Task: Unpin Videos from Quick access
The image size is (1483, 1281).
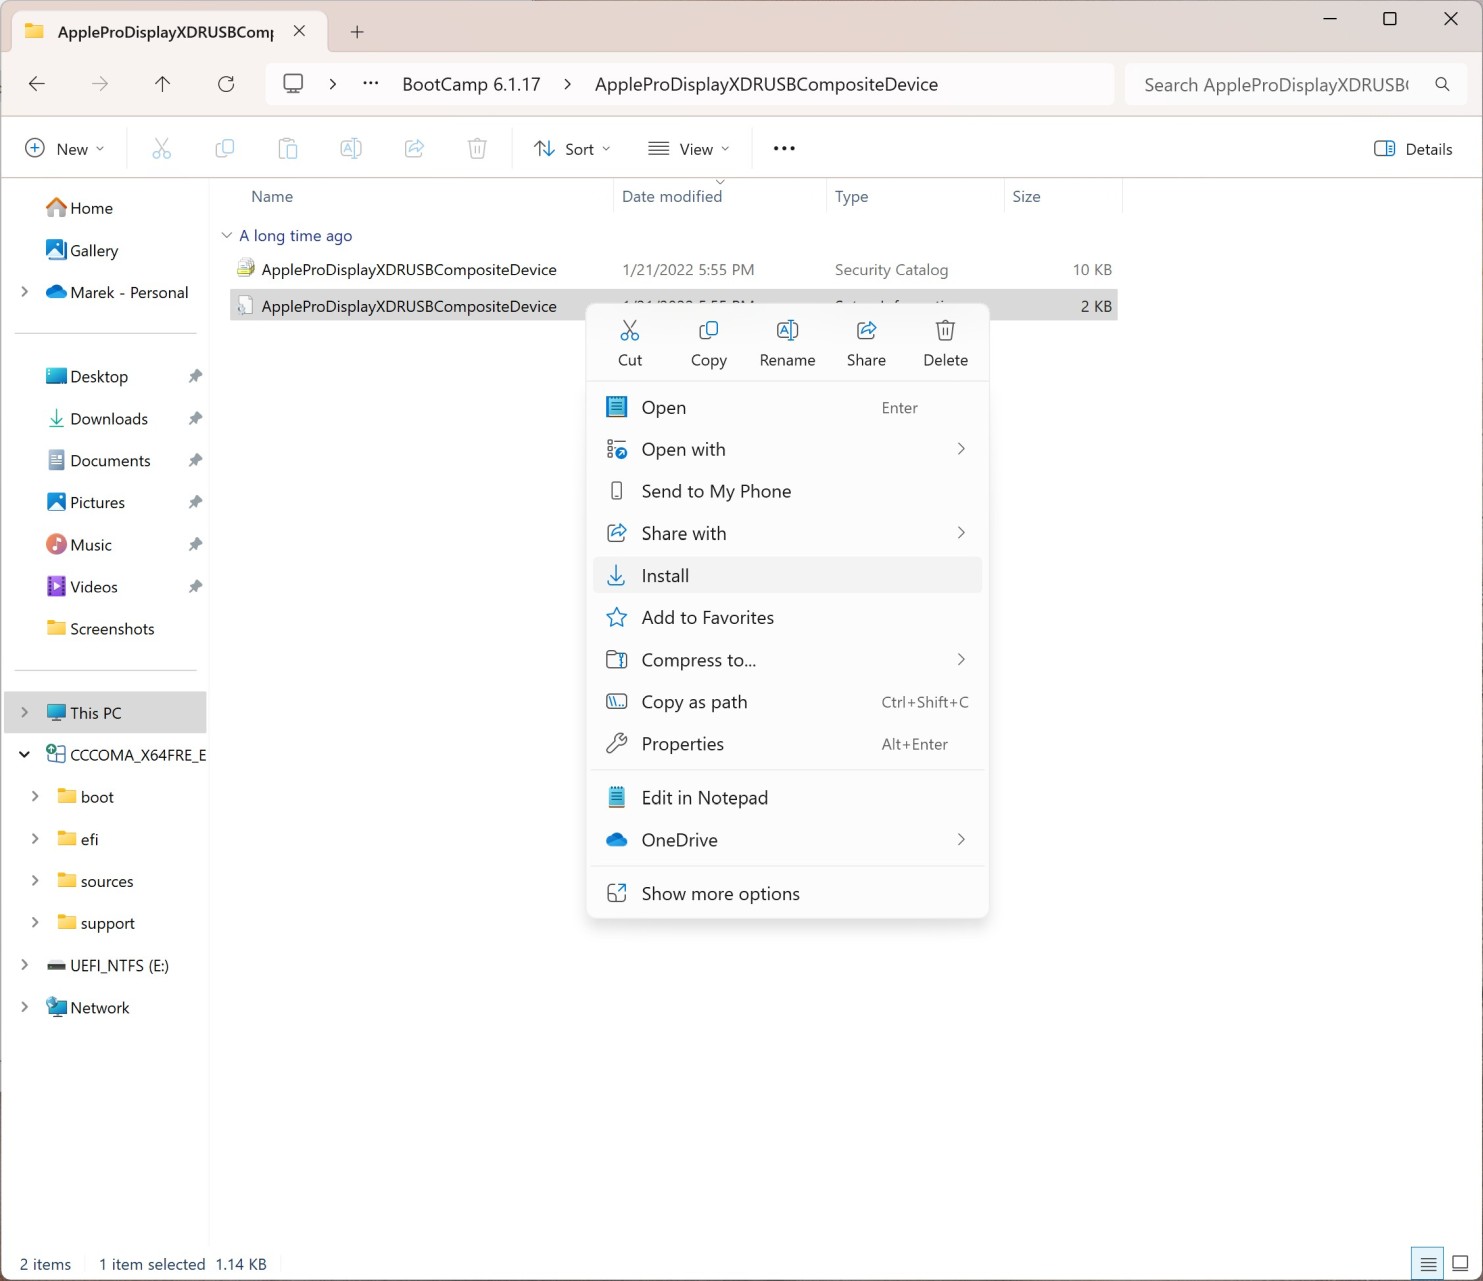Action: tap(195, 586)
